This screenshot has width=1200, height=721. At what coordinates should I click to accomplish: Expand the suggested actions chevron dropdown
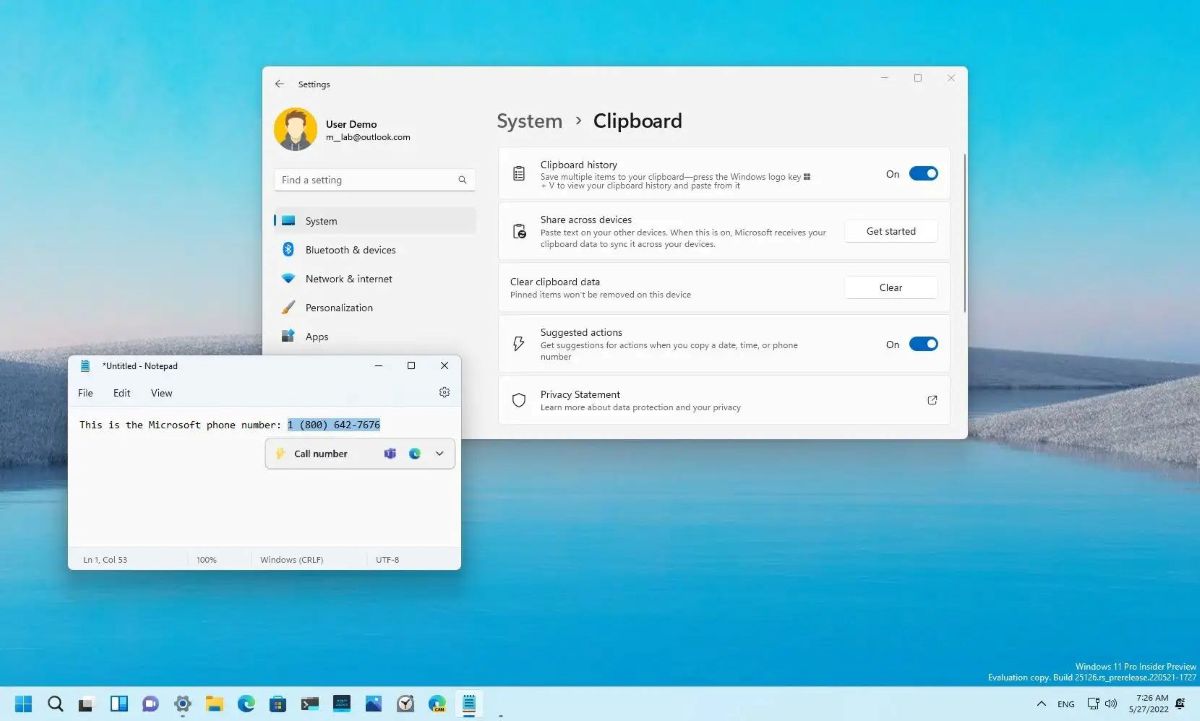point(439,454)
